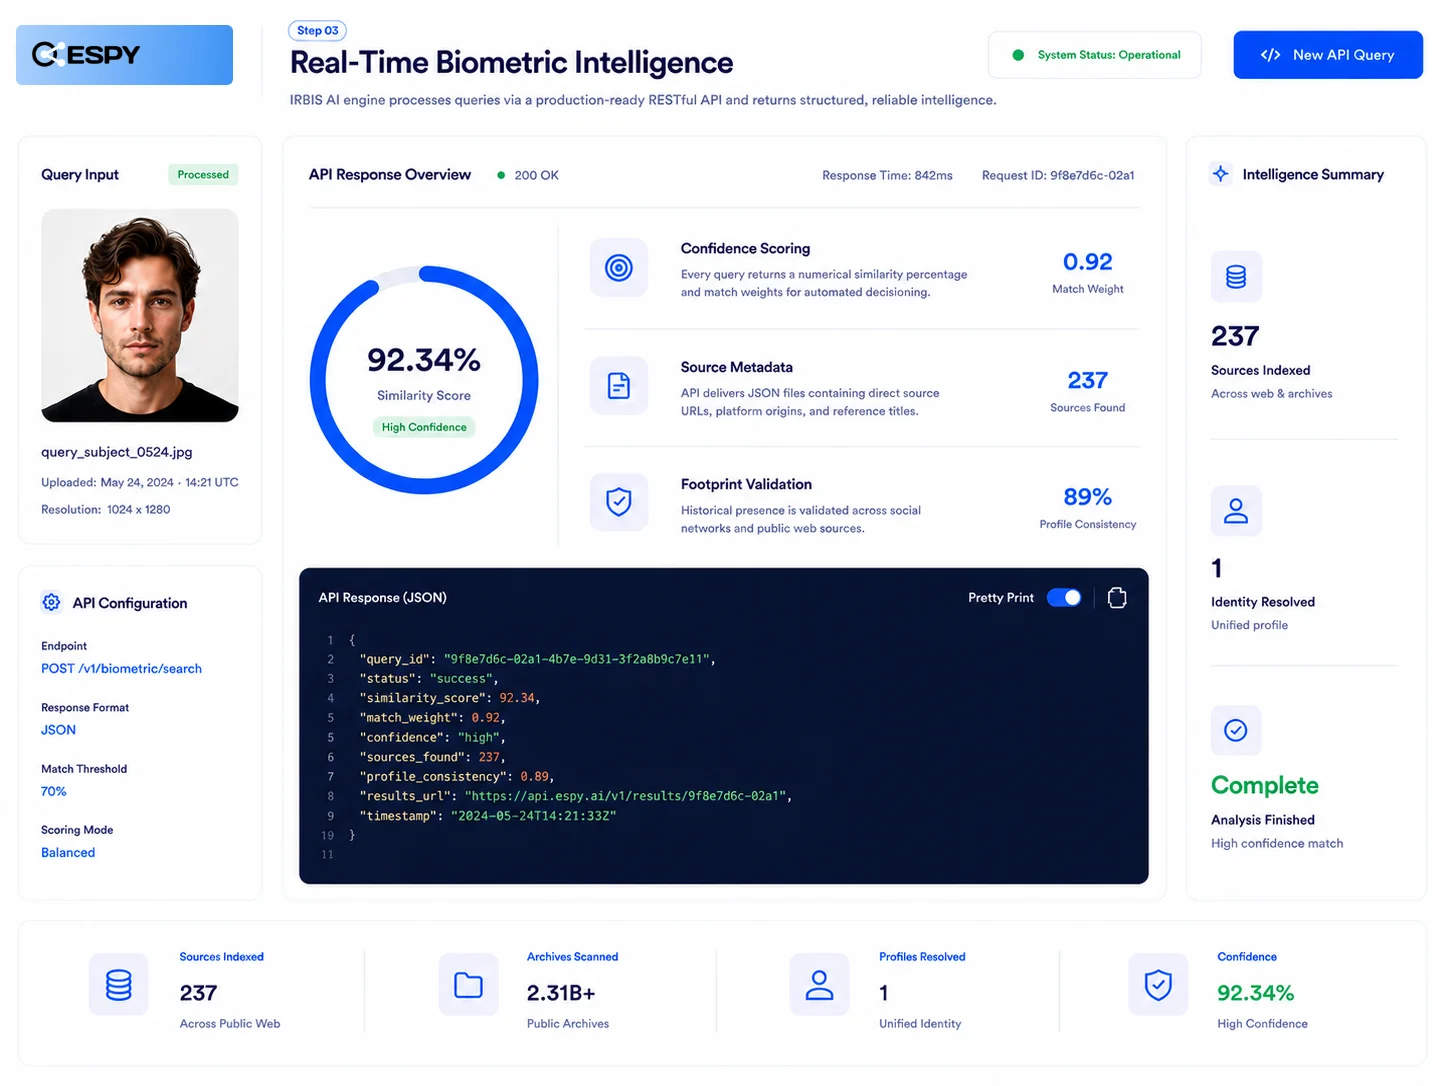Viewport: 1448px width, 1086px height.
Task: Click the Confidence Scoring target icon
Action: point(619,267)
